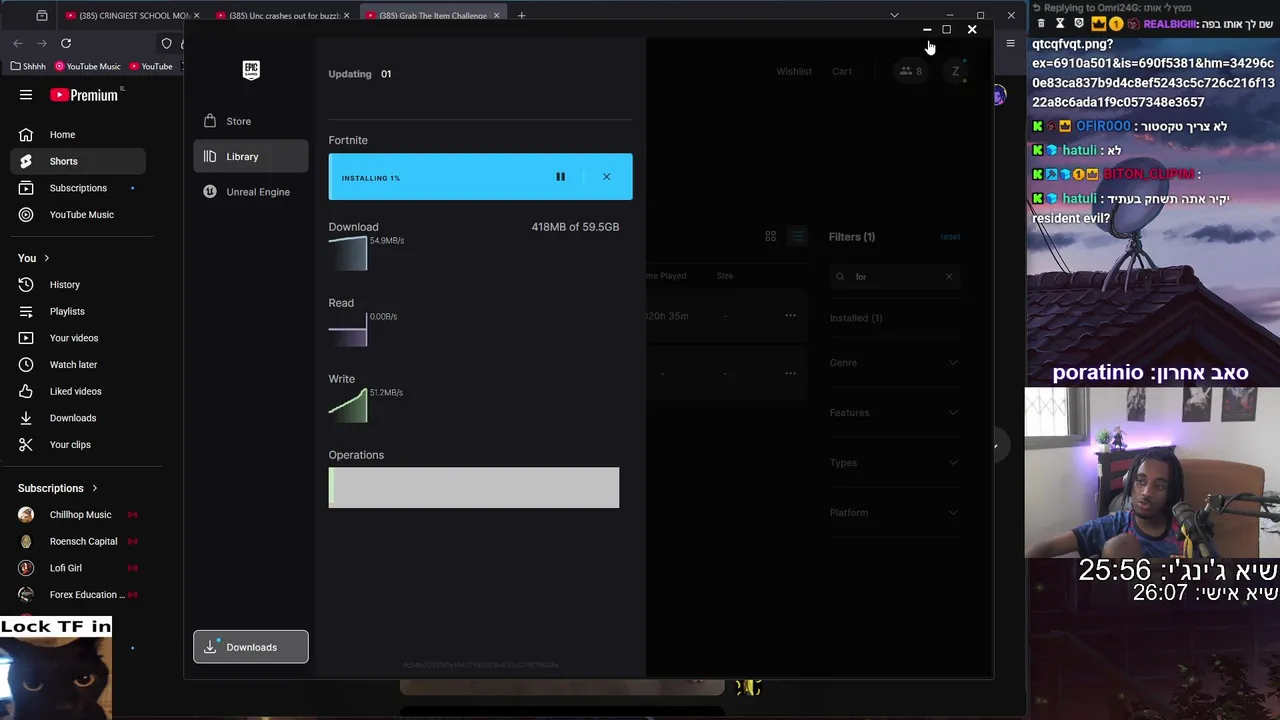Open Roensch Capital channel subscription

[x=78, y=541]
